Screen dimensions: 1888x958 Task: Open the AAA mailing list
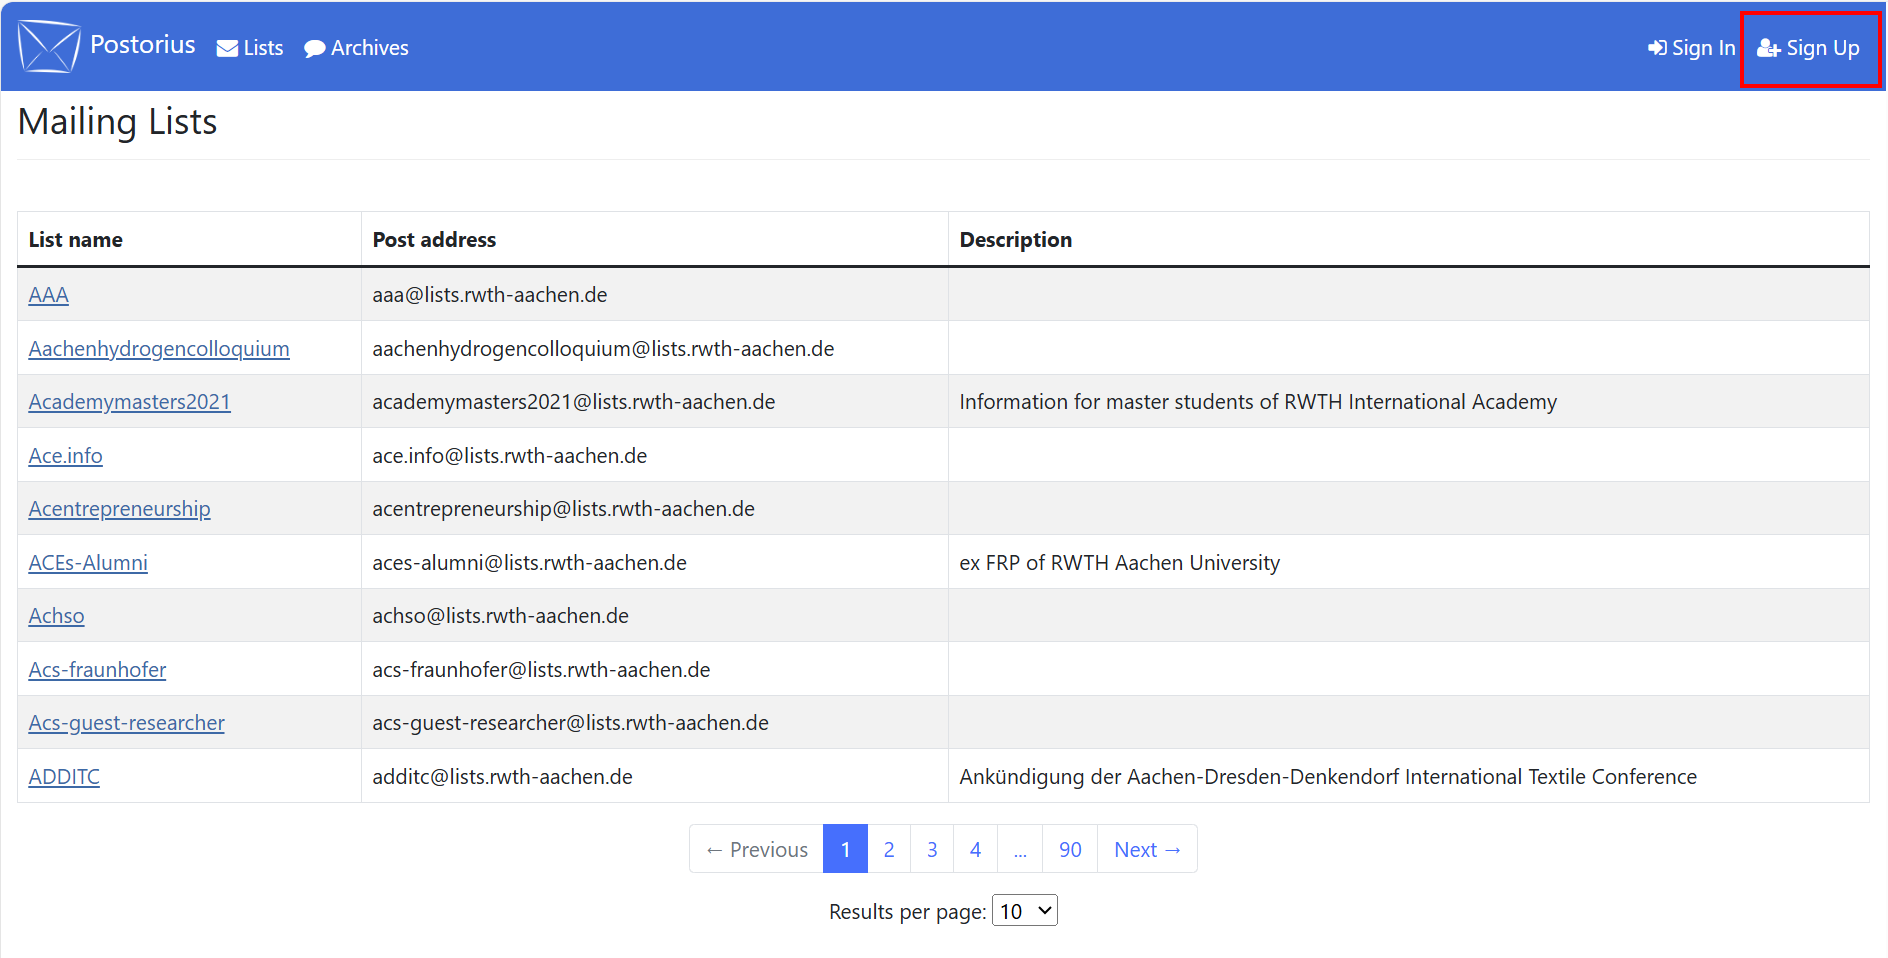47,294
